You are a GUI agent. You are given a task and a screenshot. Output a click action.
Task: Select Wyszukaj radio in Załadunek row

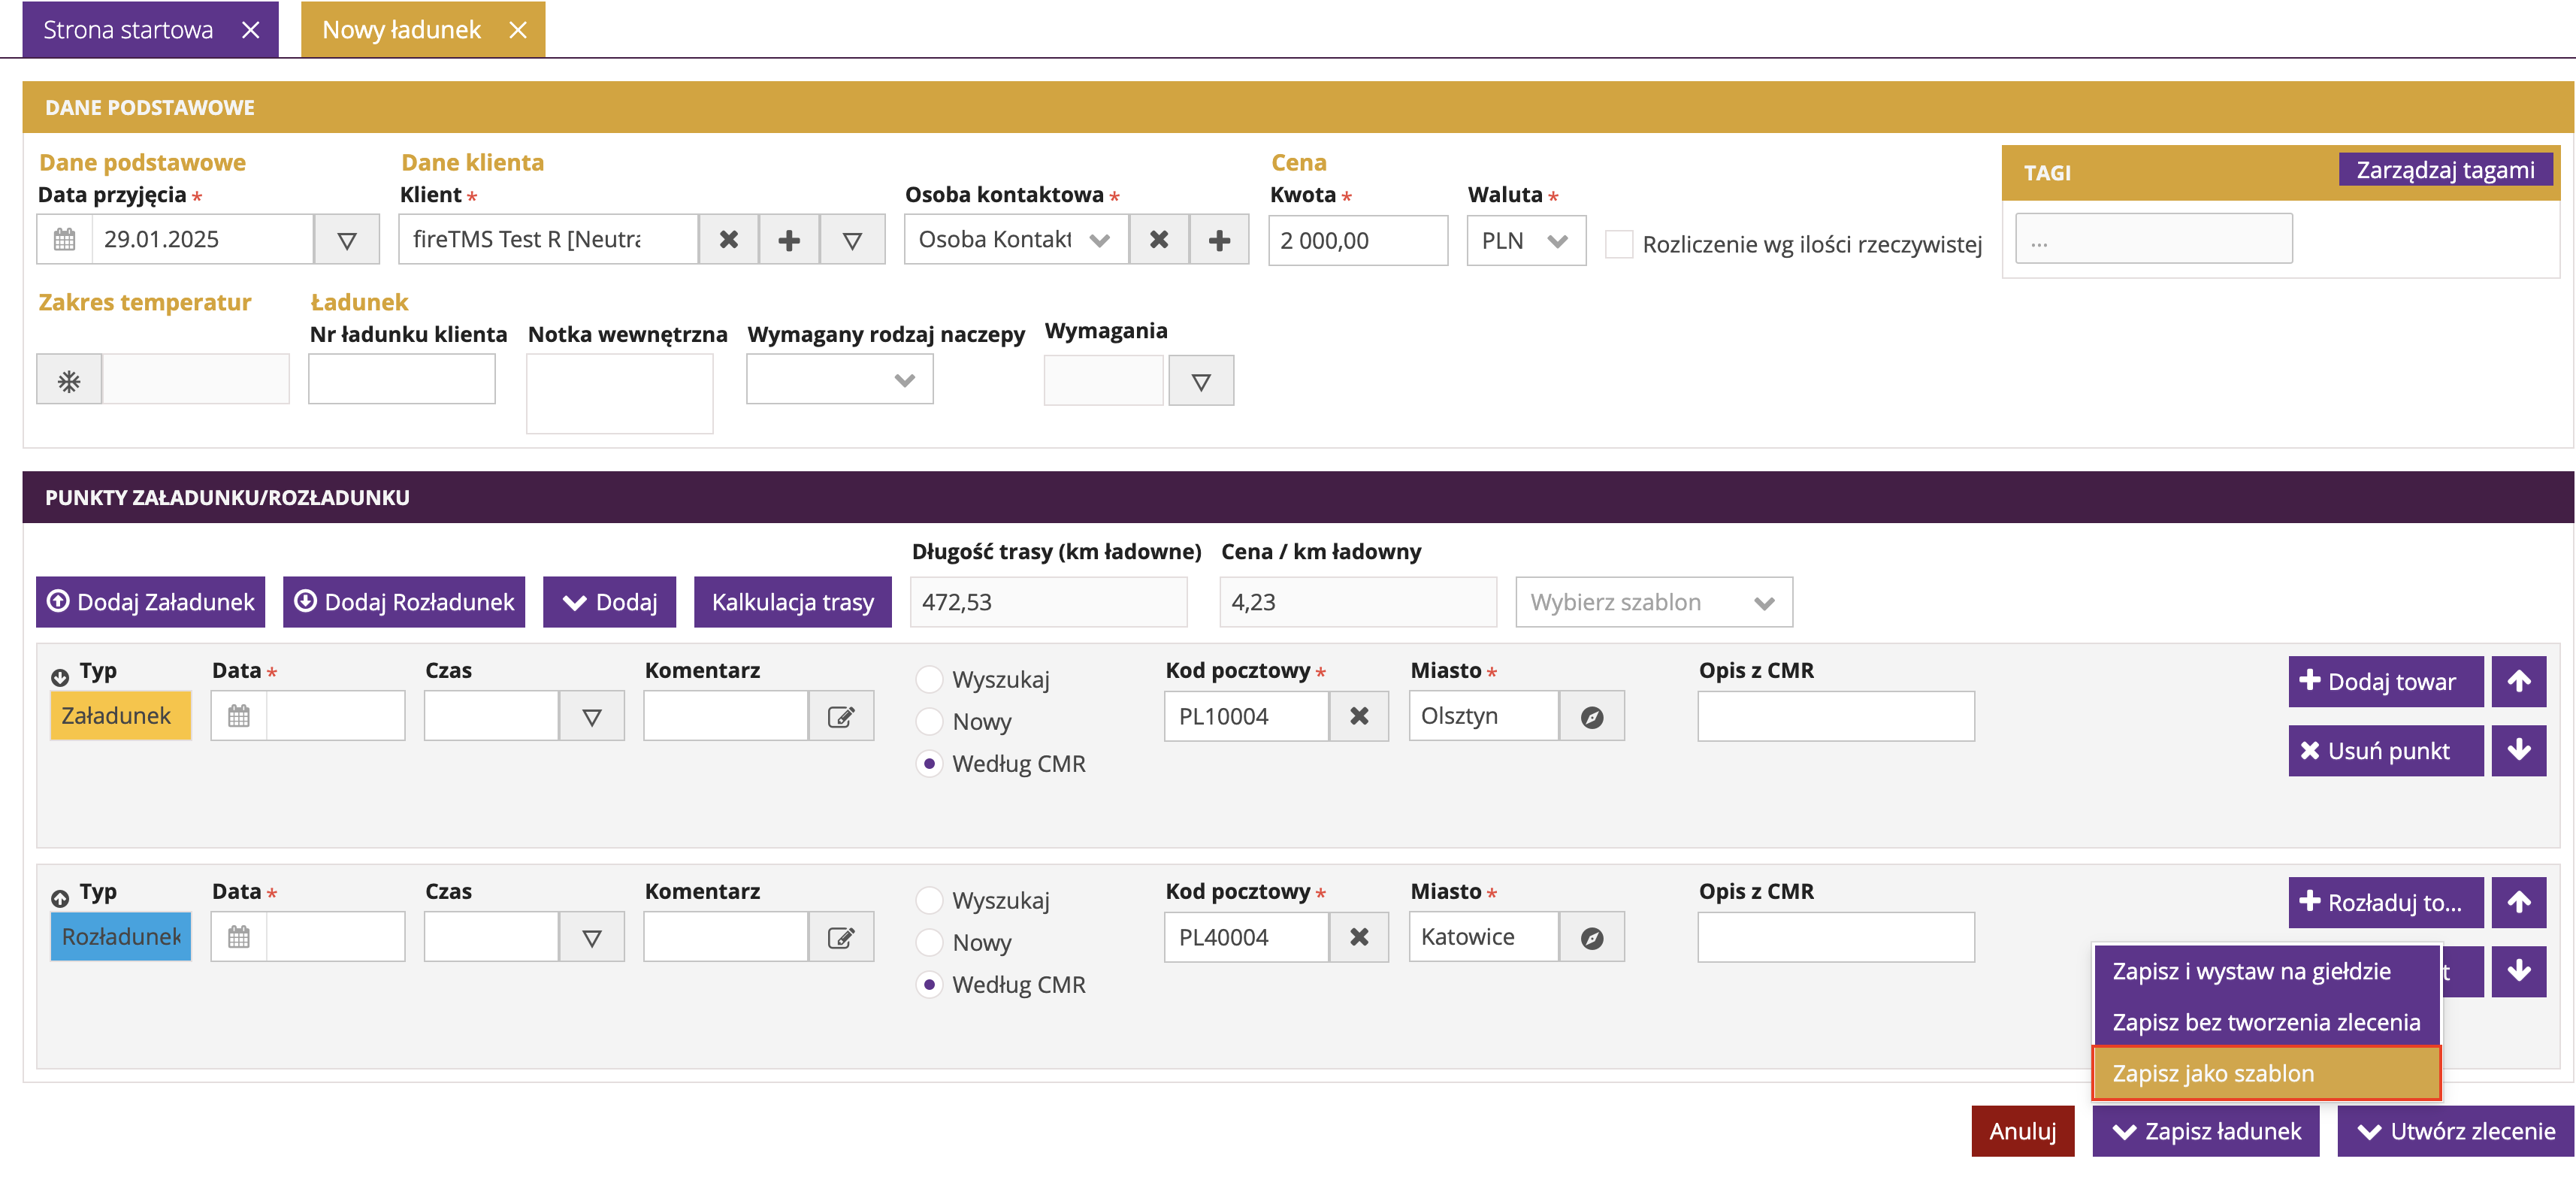[x=930, y=680]
